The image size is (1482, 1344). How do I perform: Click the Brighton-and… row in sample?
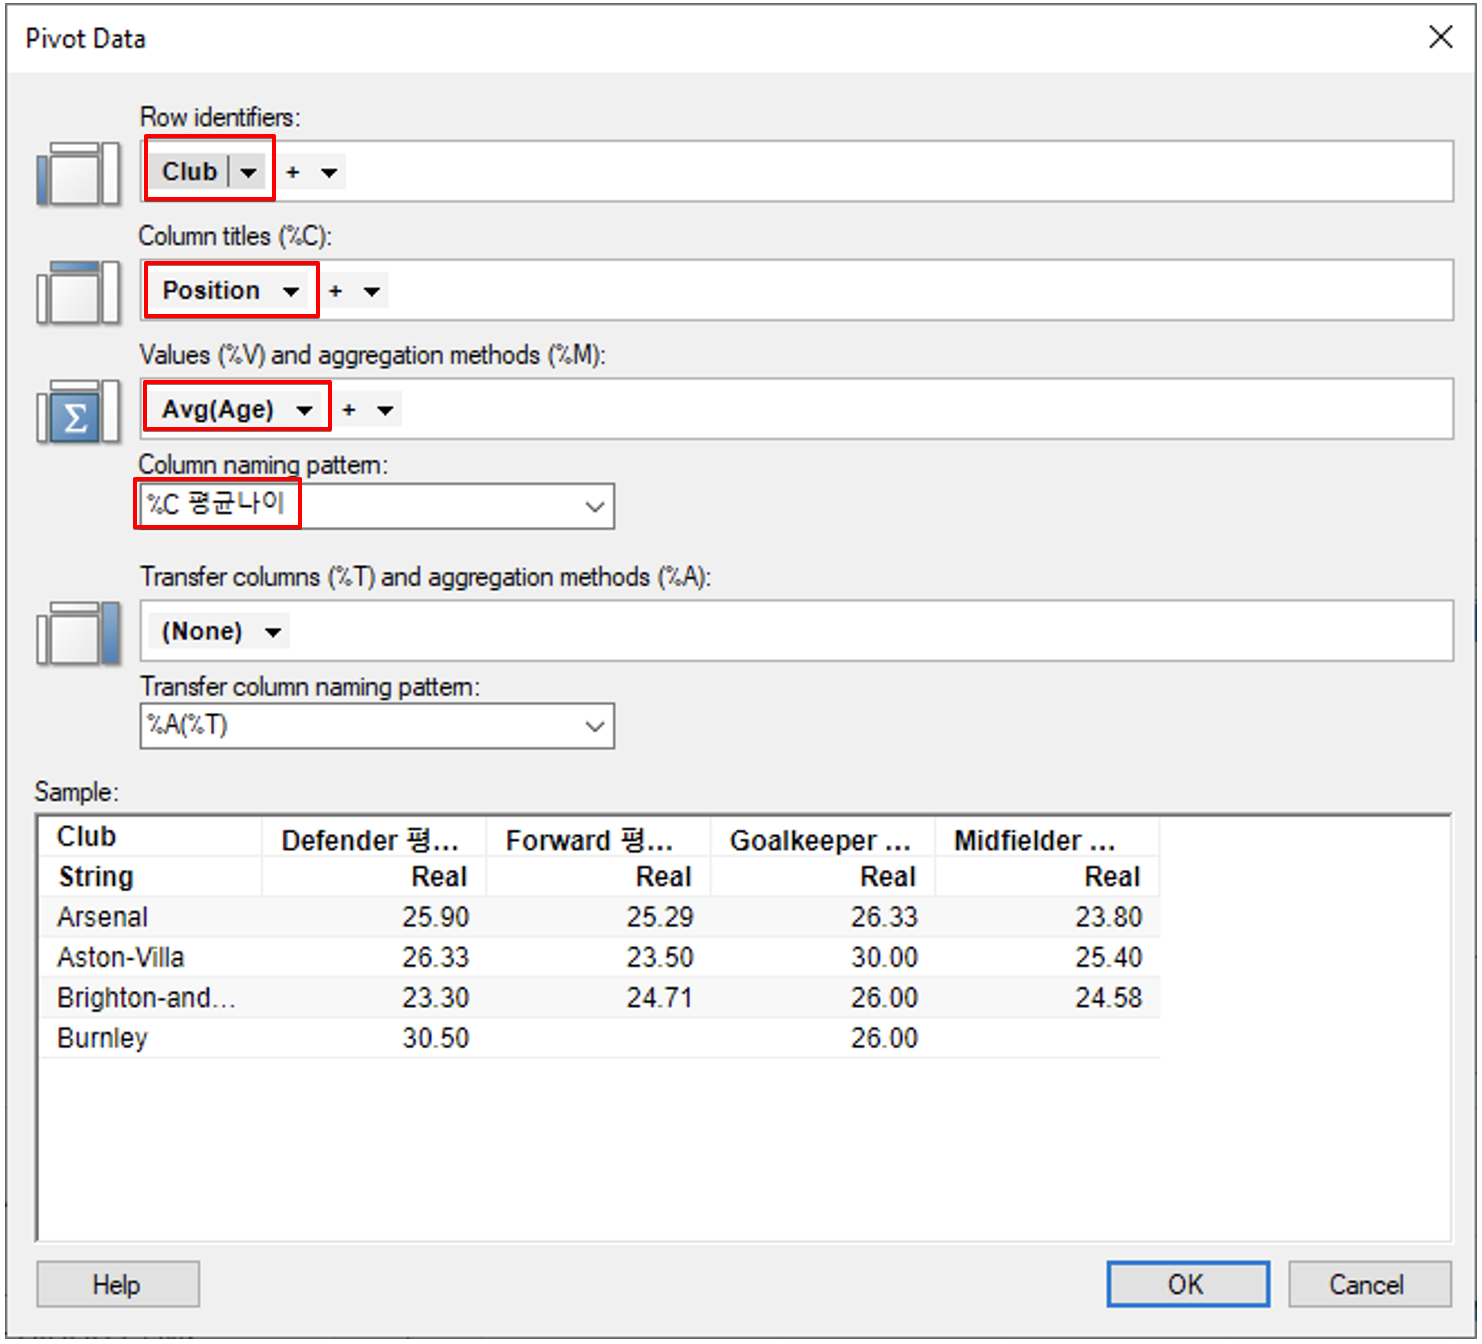click(x=600, y=998)
